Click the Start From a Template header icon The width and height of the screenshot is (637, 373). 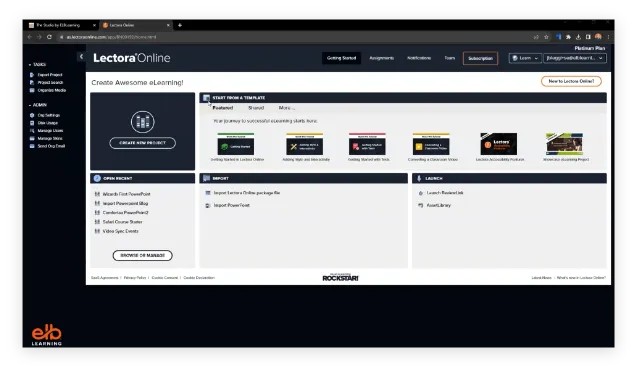(x=206, y=98)
